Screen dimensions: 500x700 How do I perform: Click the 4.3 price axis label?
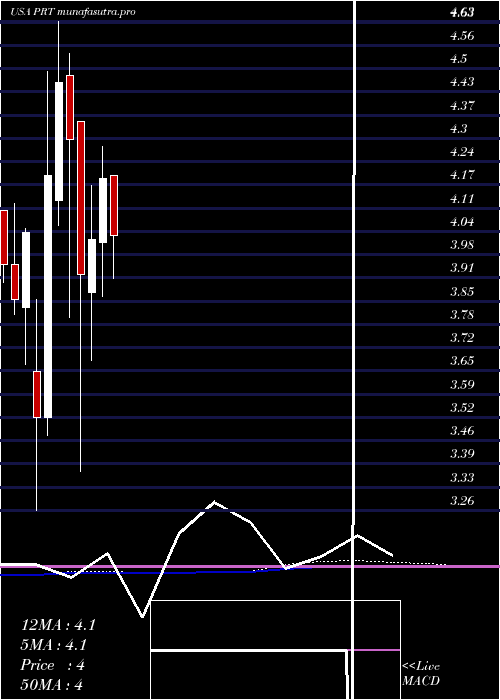tap(458, 129)
